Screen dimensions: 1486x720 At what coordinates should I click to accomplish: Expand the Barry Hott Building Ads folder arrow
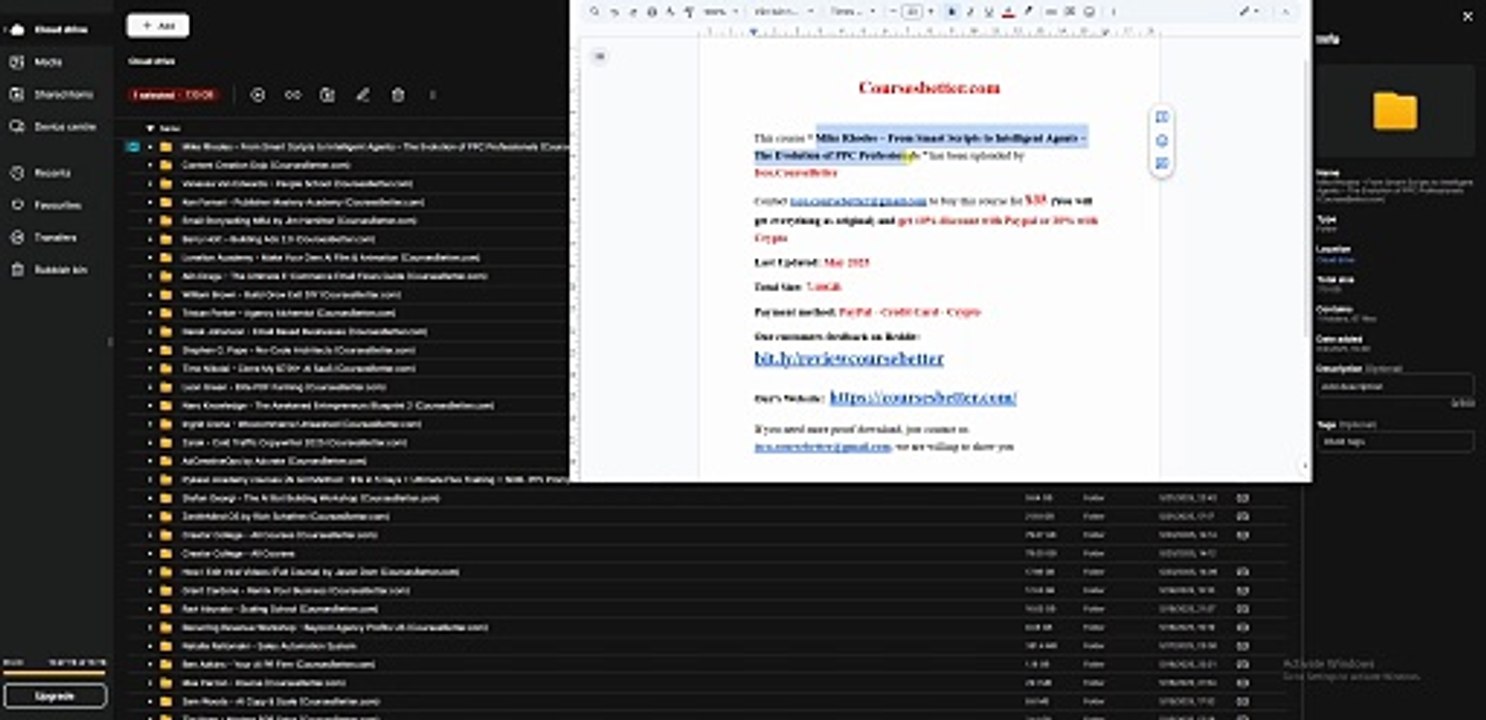pos(150,239)
